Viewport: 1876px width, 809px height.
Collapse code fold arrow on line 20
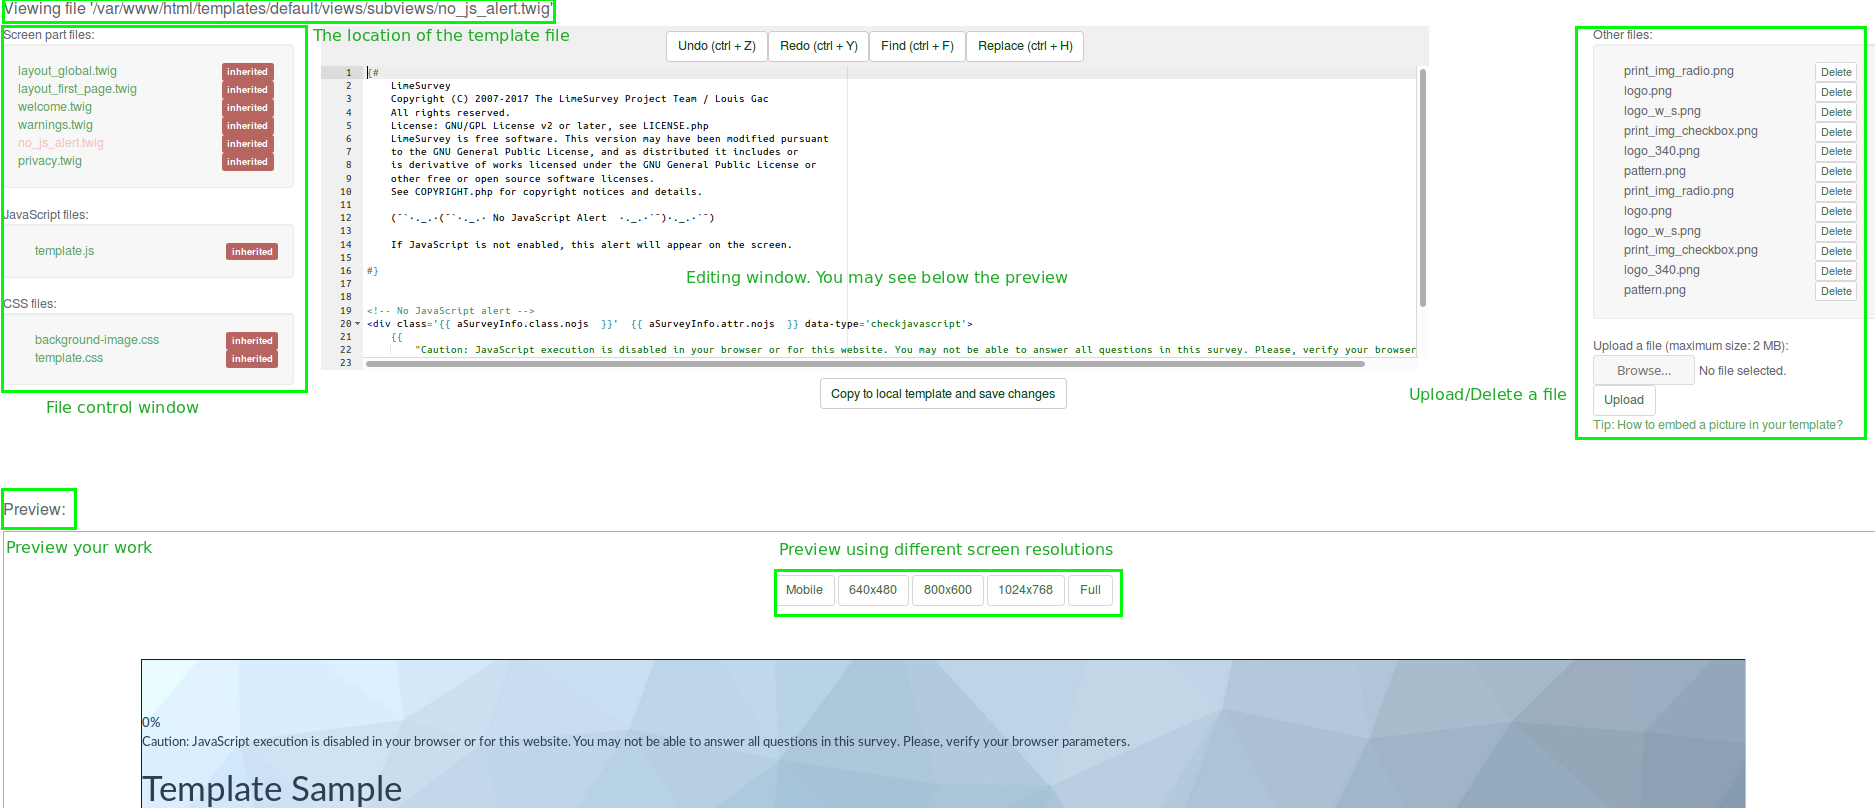coord(358,324)
